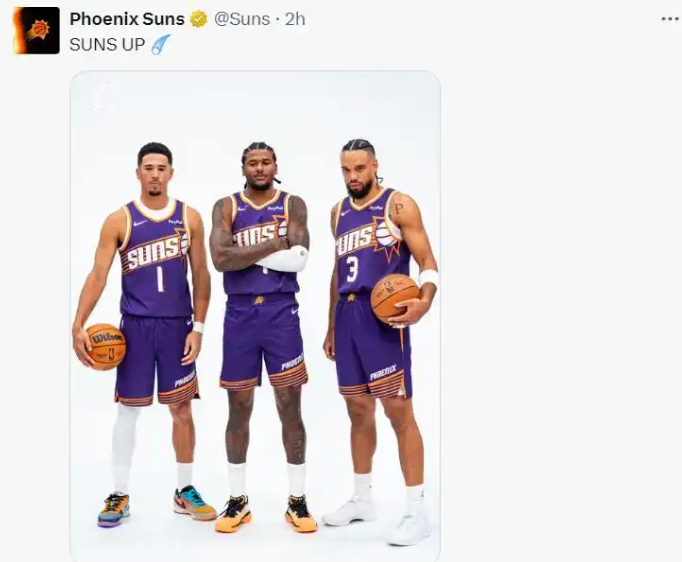Click the gold verified badge
Screen dimensions: 682x562
[x=198, y=20]
